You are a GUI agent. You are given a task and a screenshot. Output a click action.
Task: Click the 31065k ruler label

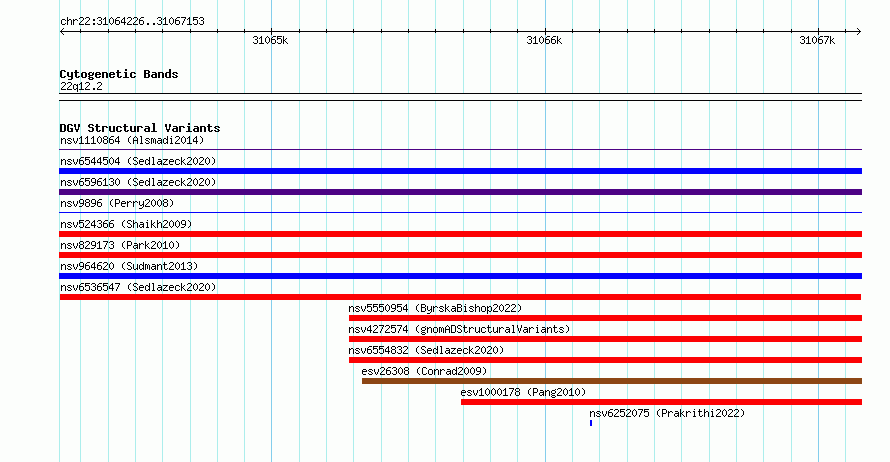[x=270, y=40]
